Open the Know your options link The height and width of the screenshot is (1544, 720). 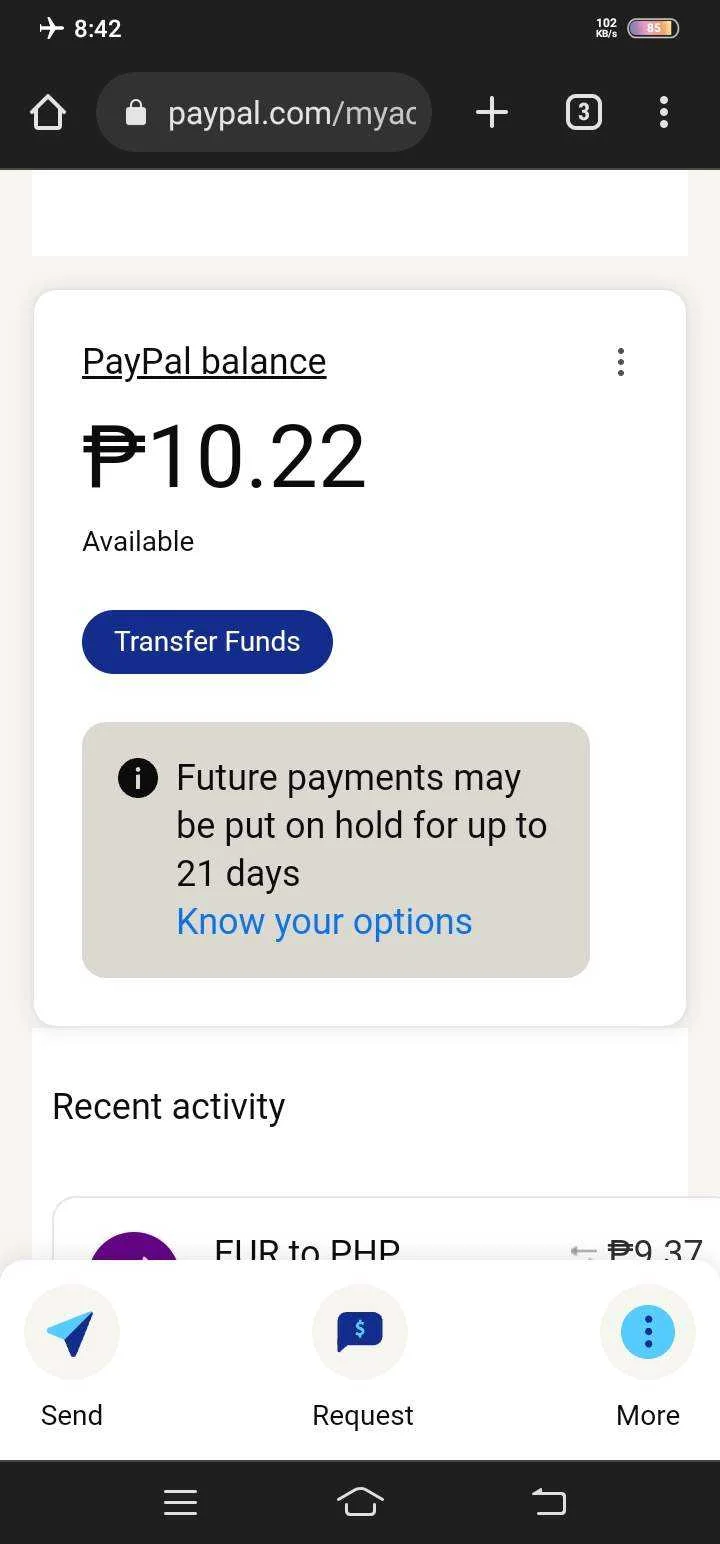(x=324, y=922)
